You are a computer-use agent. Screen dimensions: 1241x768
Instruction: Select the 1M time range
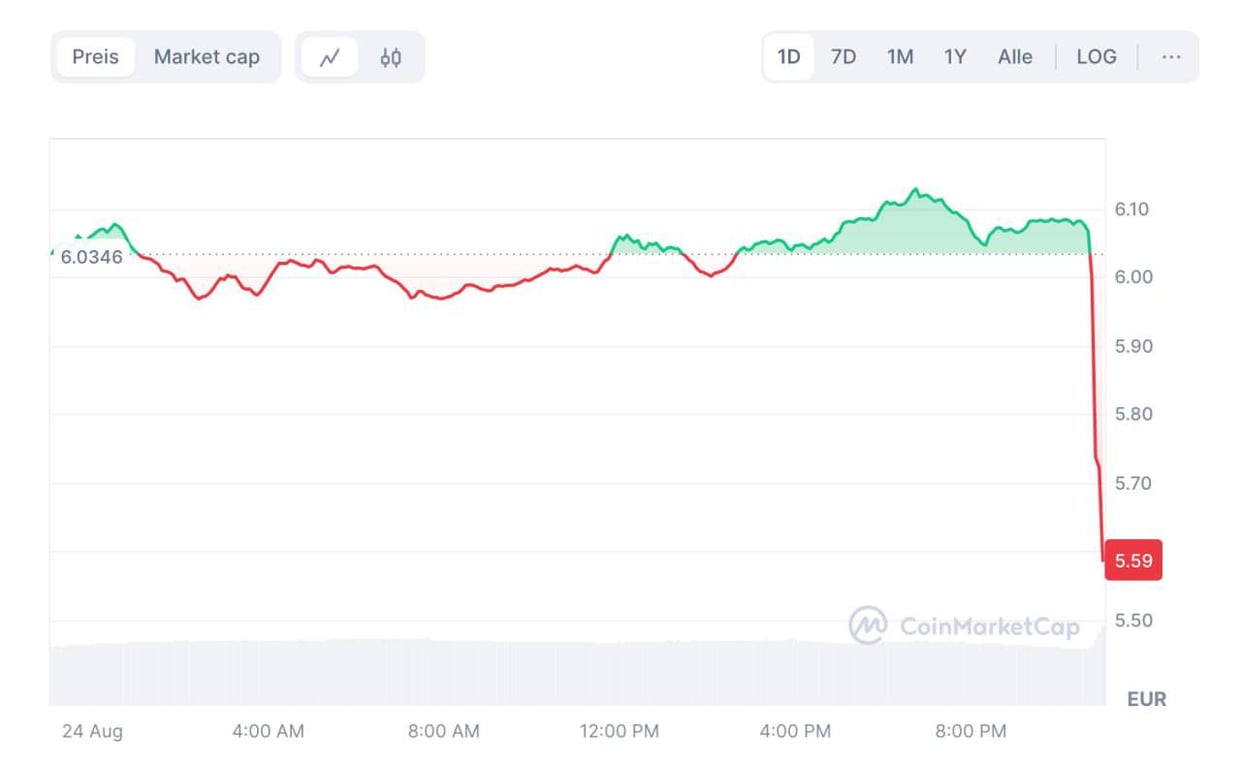pyautogui.click(x=899, y=57)
